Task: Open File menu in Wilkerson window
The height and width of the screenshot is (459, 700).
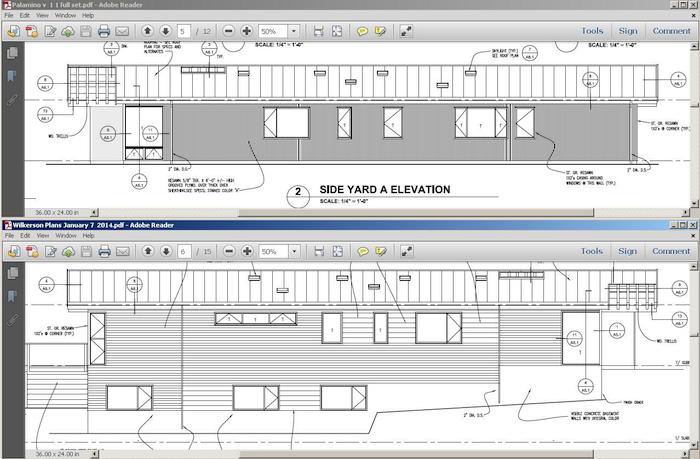Action: click(9, 235)
